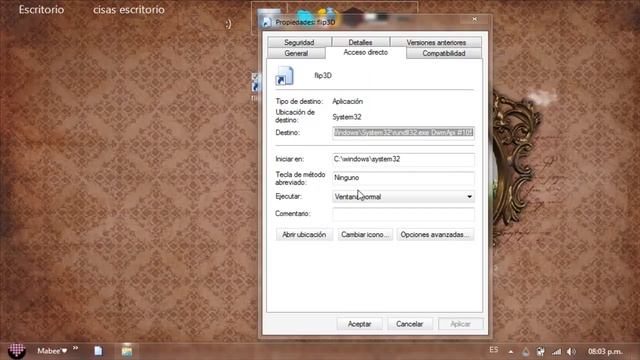
Task: Open the volume speaker tray icon
Action: [x=571, y=351]
